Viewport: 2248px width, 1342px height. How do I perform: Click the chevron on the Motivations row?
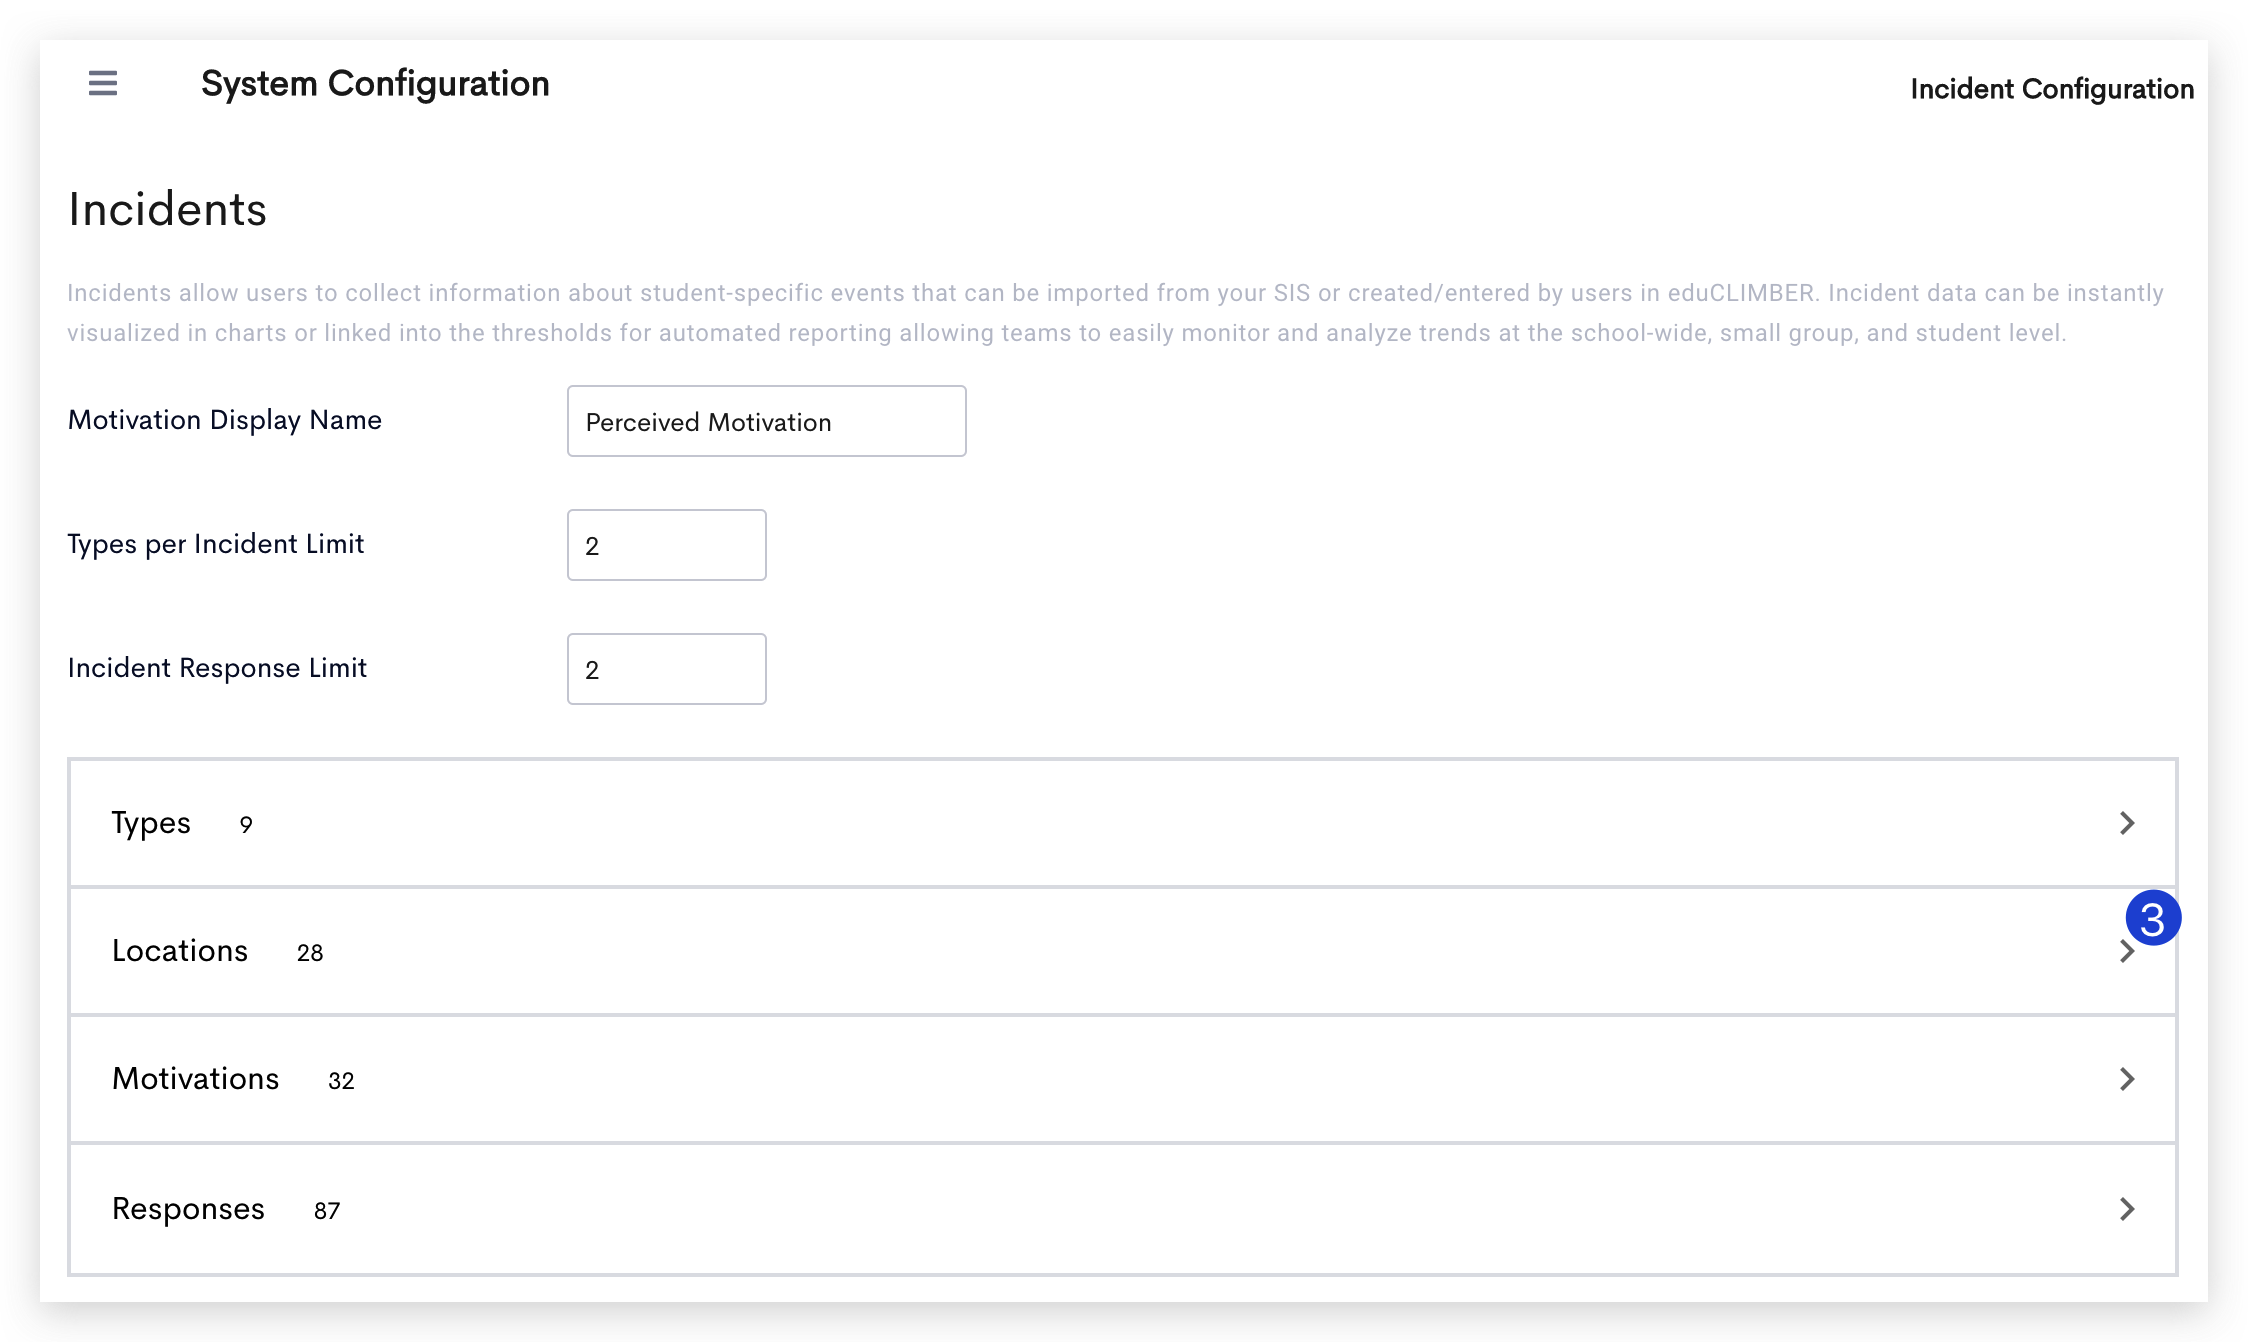coord(2128,1080)
